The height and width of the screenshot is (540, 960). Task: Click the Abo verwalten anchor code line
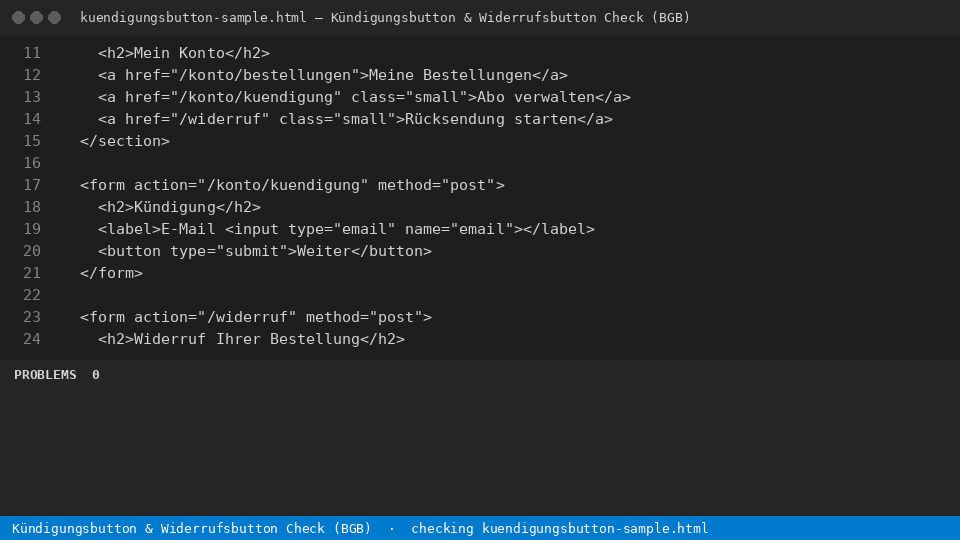[364, 97]
